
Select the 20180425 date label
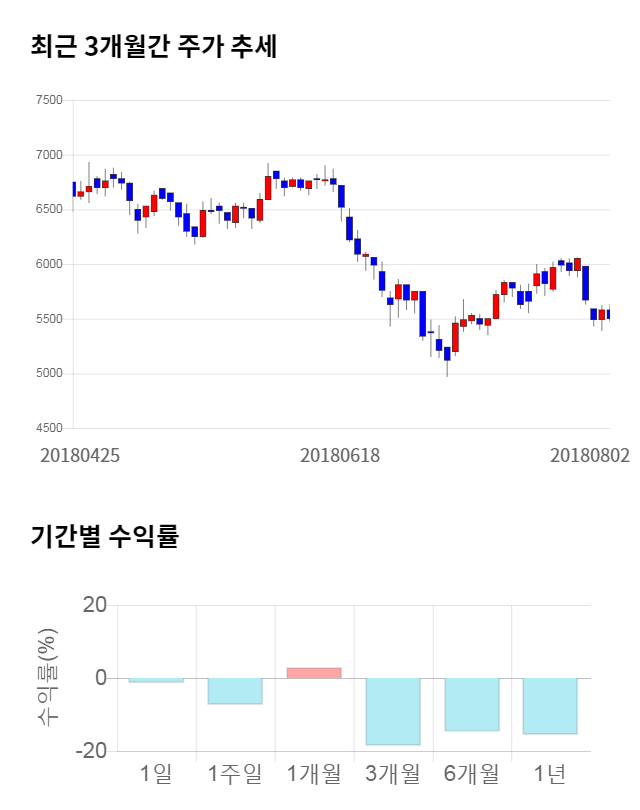click(80, 455)
